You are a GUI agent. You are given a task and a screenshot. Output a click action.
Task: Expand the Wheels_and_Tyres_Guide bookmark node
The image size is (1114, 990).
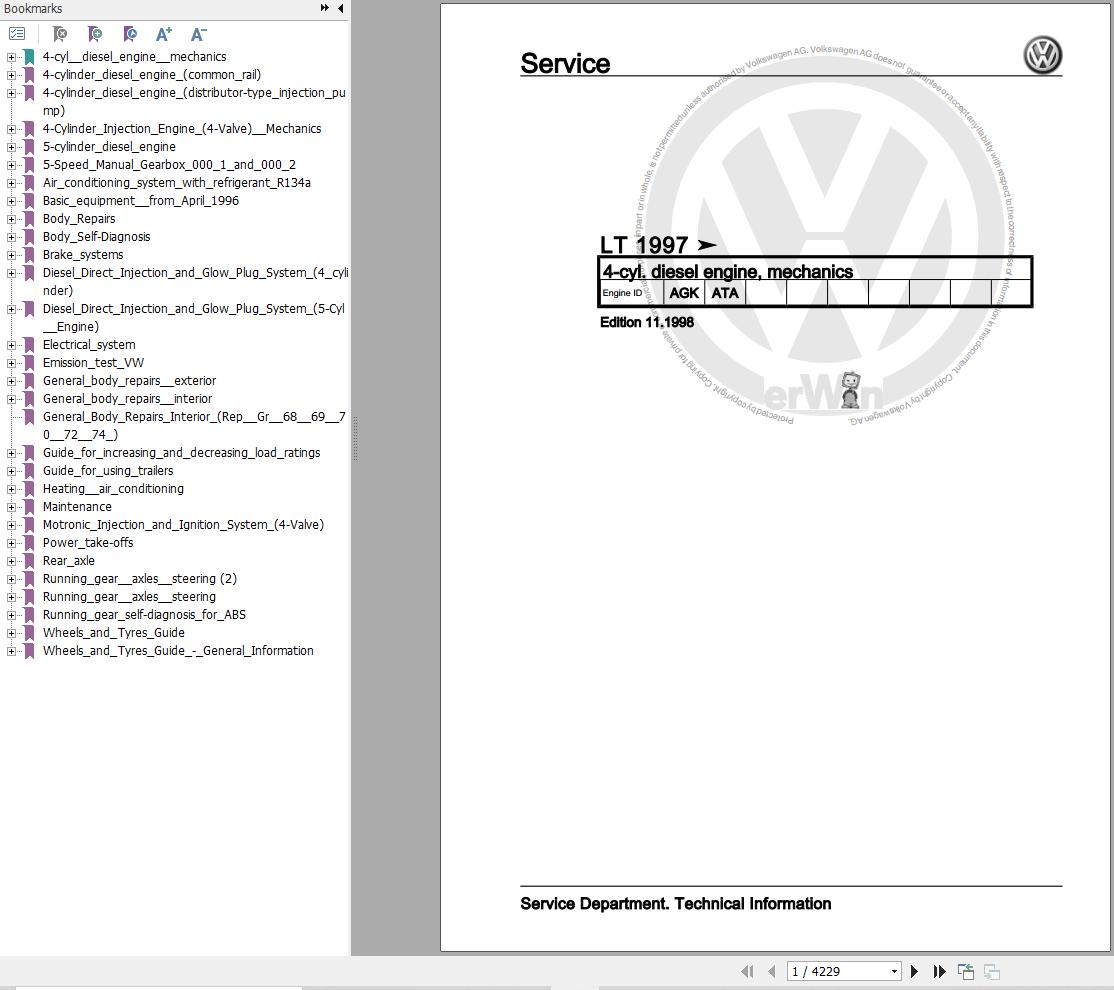tap(11, 633)
